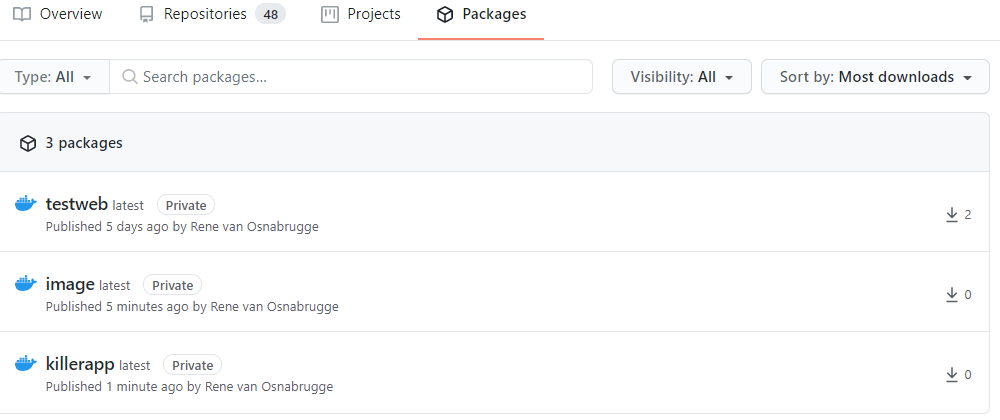
Task: Click the download icon for testweb
Action: [952, 214]
